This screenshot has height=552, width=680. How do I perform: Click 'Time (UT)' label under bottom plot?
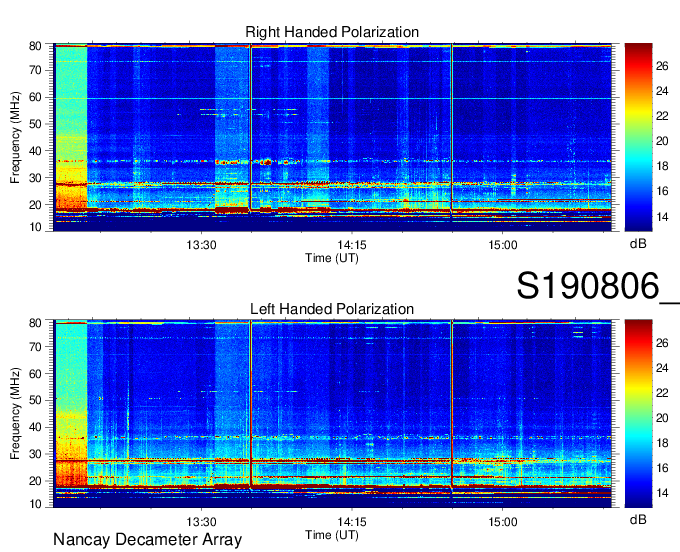(332, 535)
